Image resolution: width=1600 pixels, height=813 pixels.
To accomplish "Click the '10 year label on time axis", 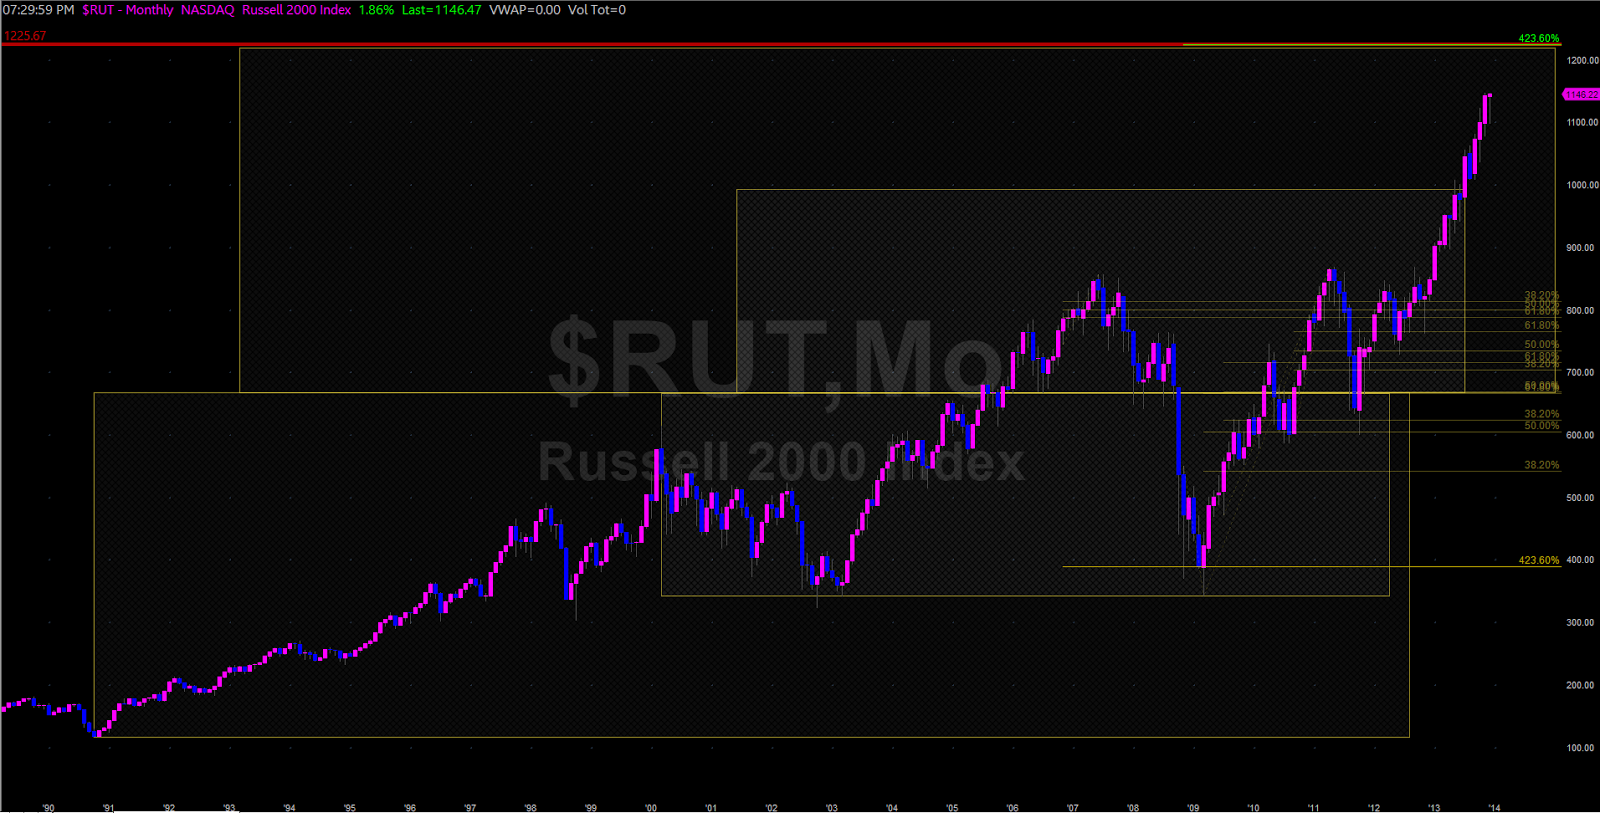I will pos(1253,807).
